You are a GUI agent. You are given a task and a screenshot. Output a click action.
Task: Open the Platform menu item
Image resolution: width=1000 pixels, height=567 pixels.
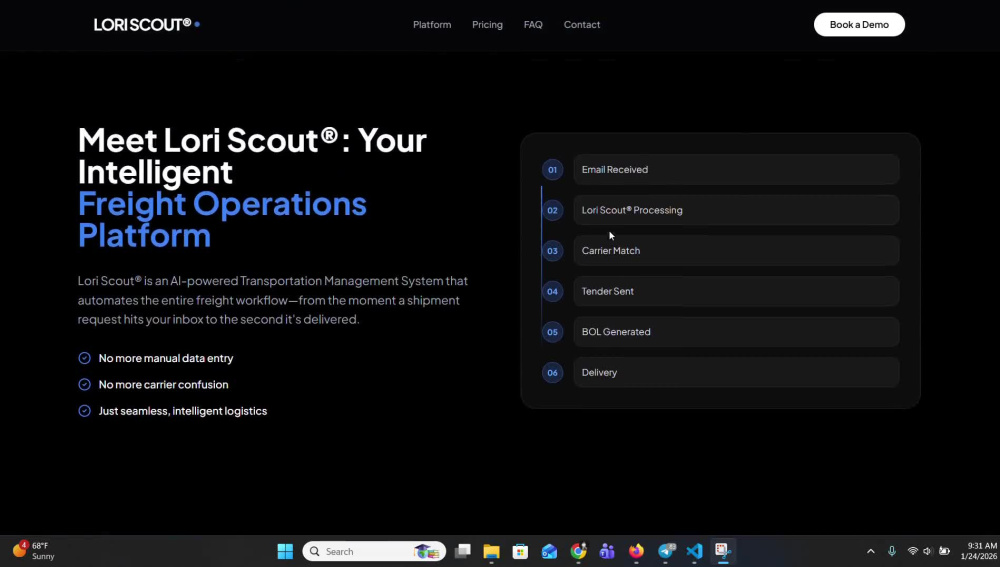[432, 24]
